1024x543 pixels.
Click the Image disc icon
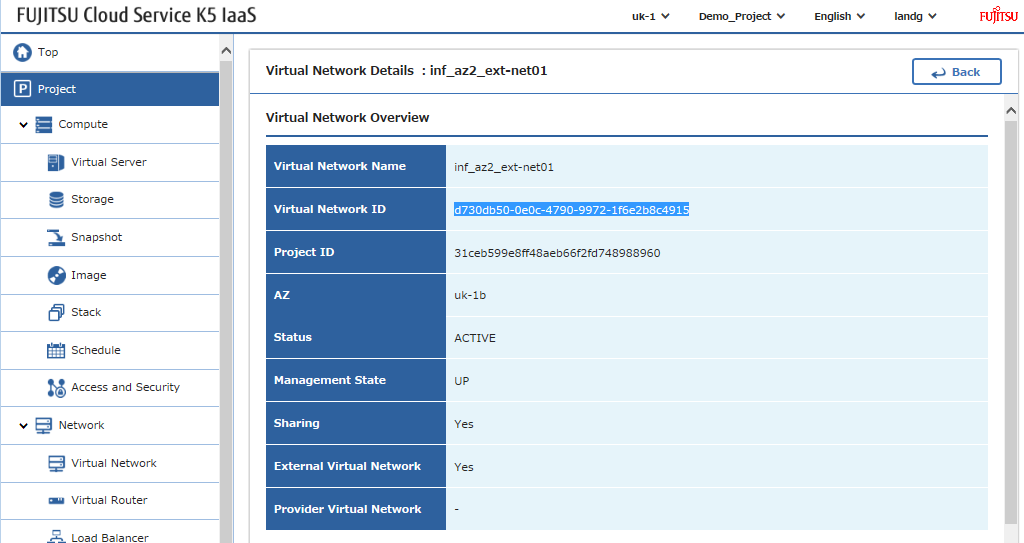coord(56,275)
